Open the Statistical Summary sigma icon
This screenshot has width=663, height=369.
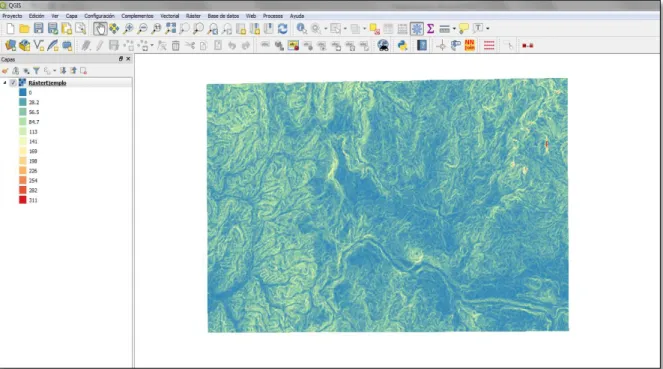430,29
